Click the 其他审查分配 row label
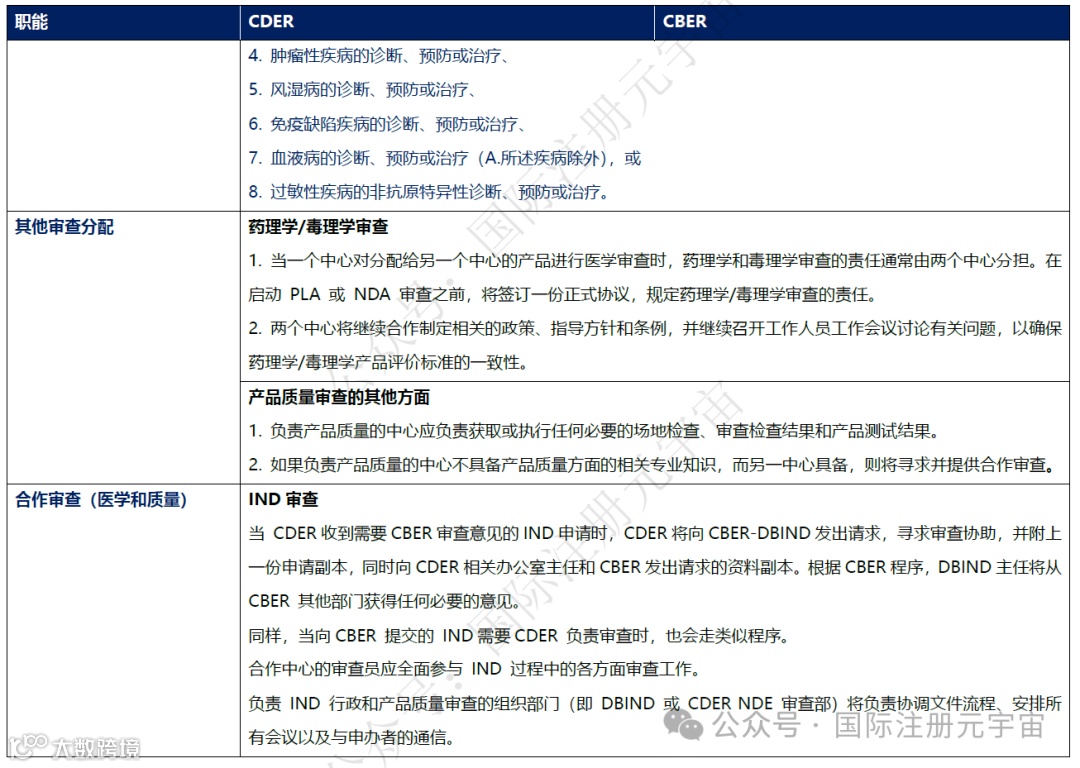This screenshot has width=1080, height=768. pyautogui.click(x=64, y=227)
